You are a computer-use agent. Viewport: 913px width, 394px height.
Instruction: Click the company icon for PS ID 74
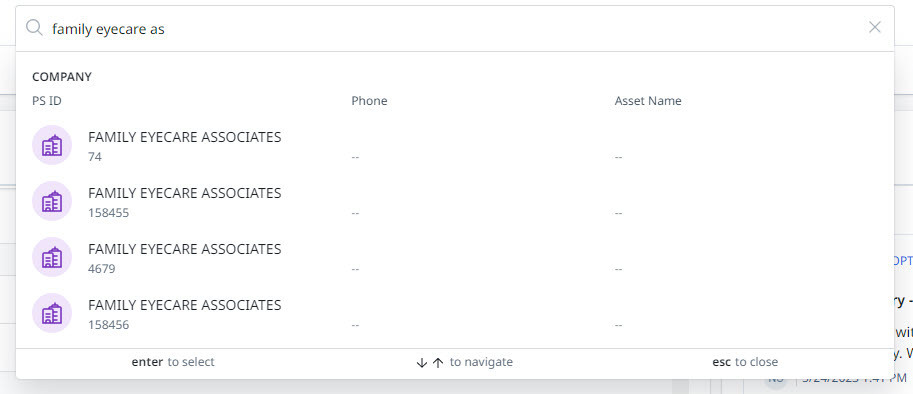(52, 145)
